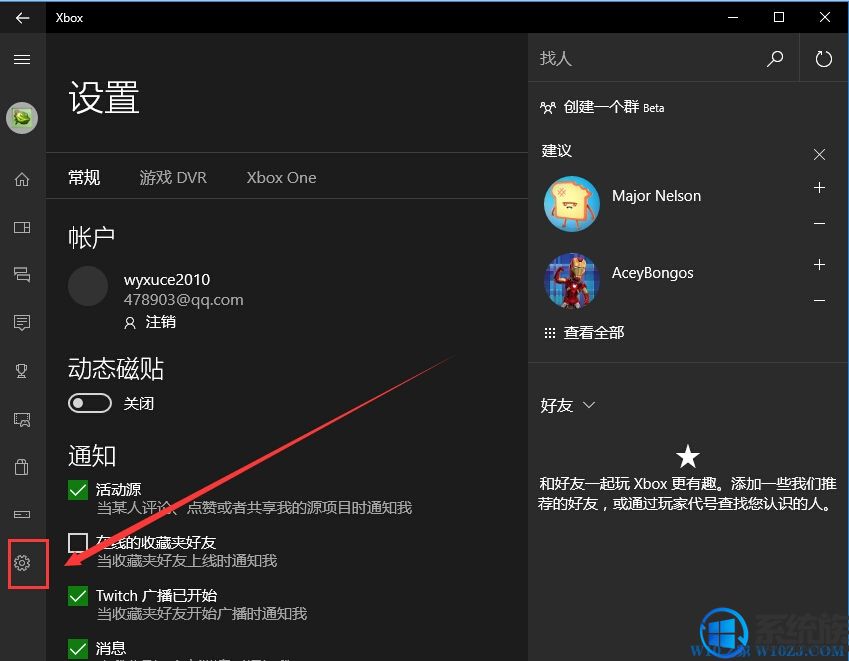Close the Xbox window
Image resolution: width=849 pixels, height=661 pixels.
coord(825,17)
